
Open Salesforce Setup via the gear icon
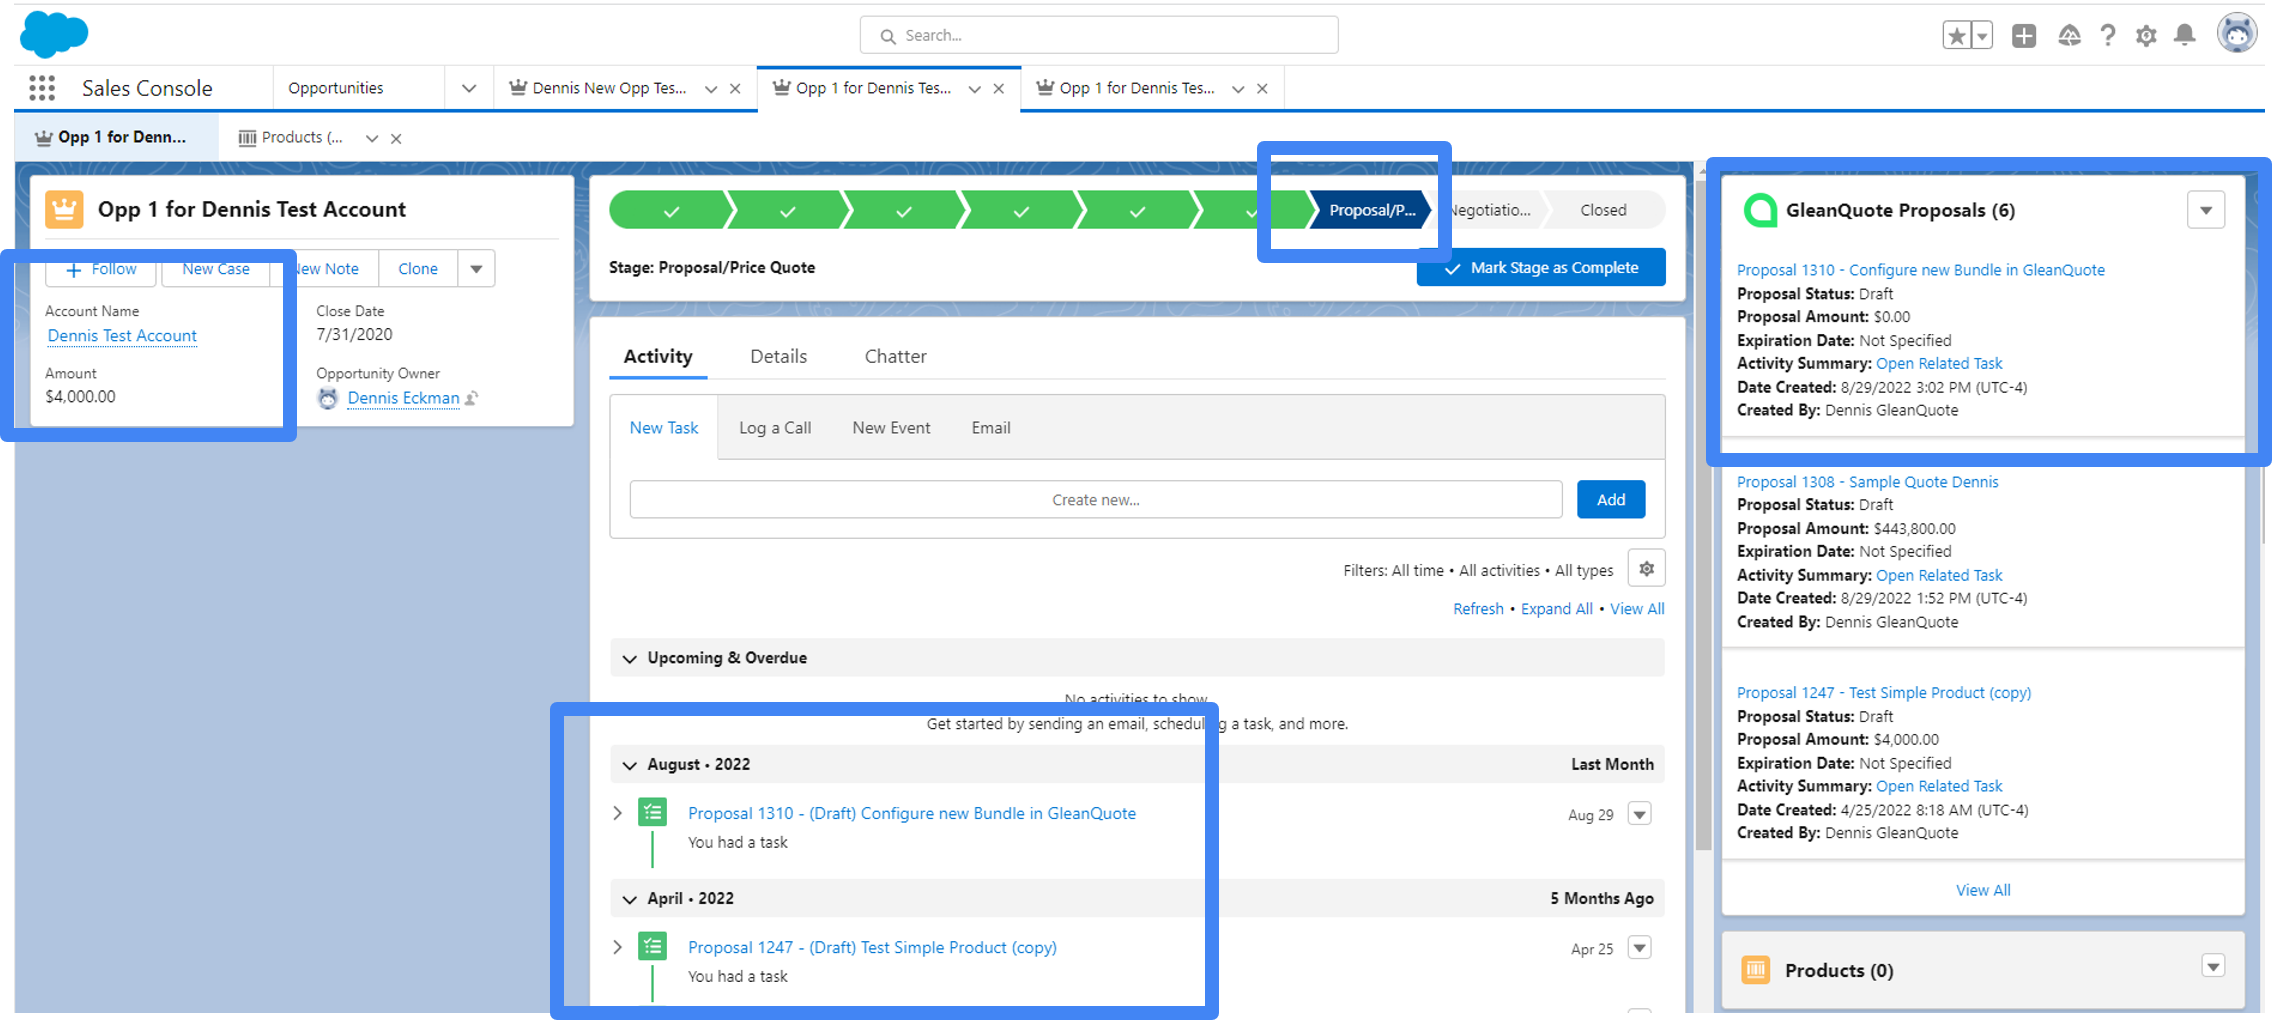tap(2146, 35)
